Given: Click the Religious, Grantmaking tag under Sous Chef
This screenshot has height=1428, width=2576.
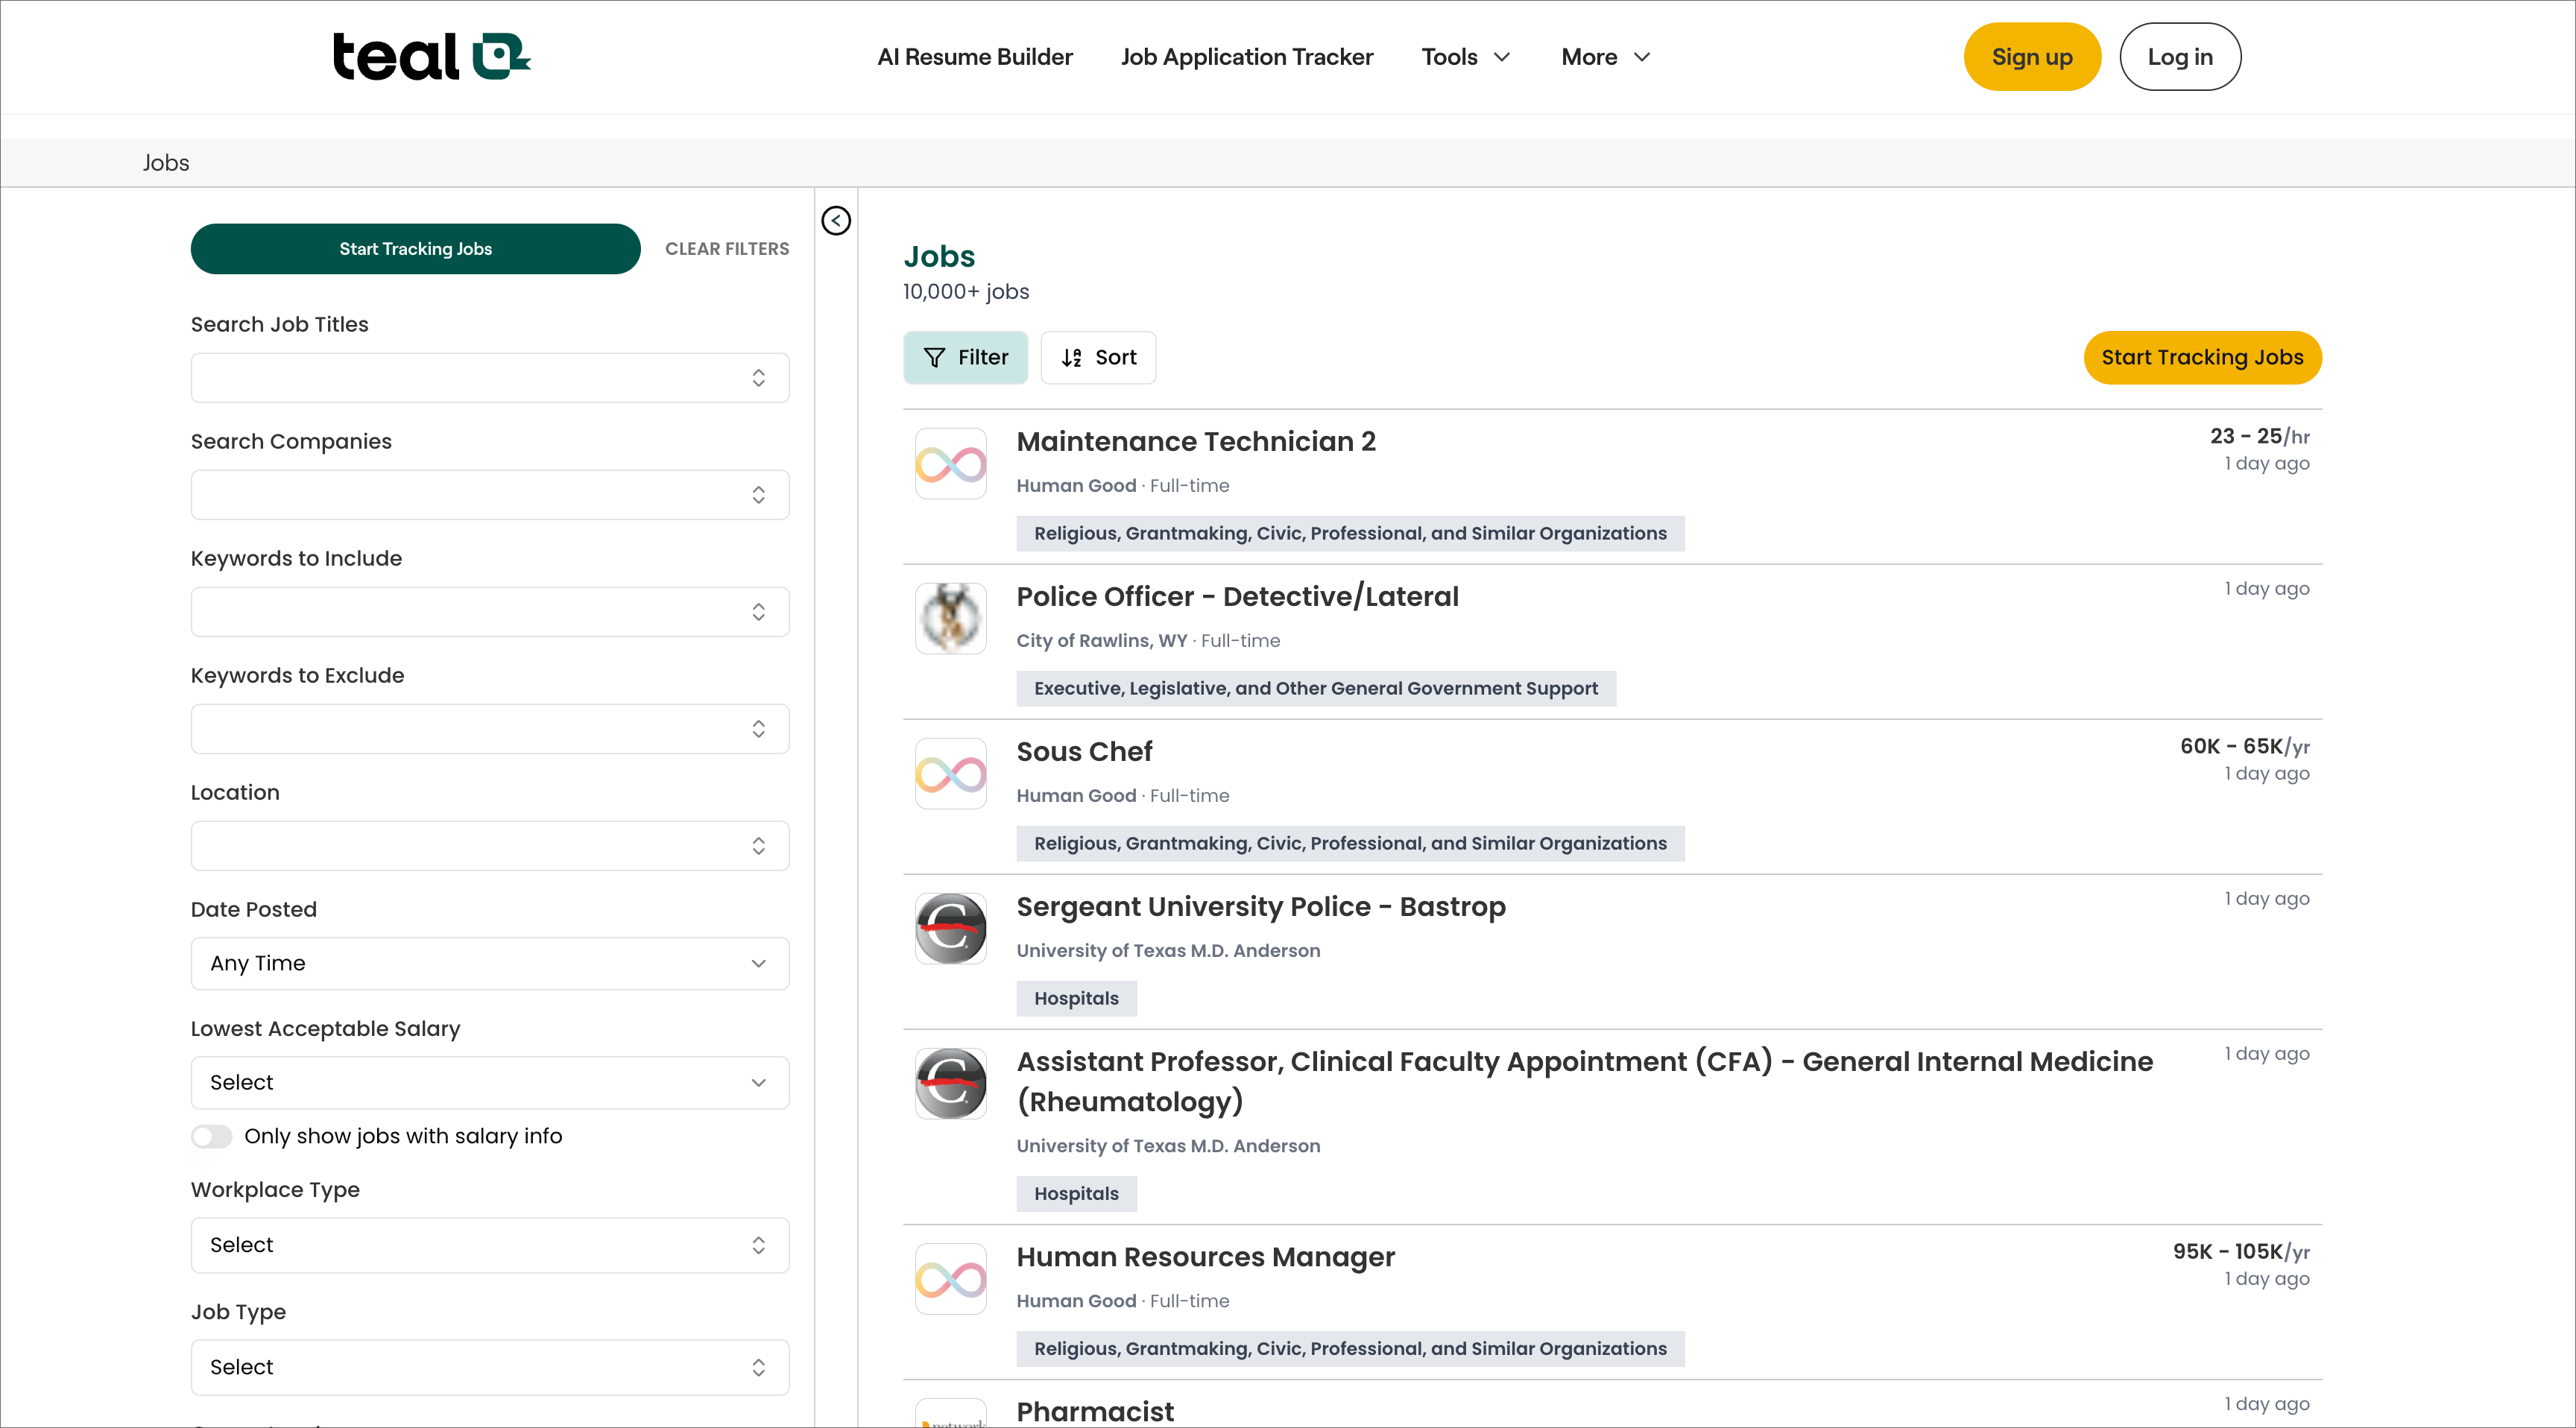Looking at the screenshot, I should click(1350, 844).
